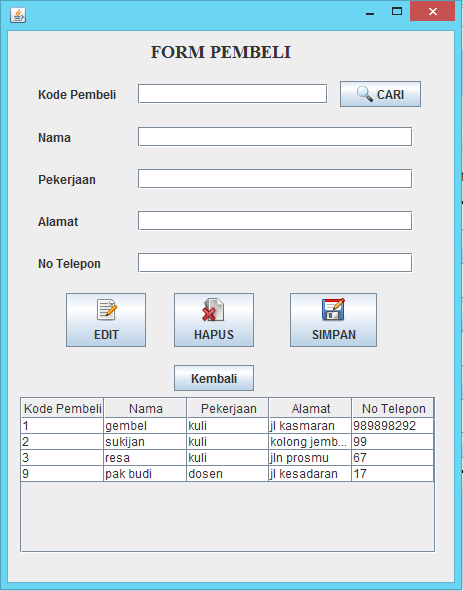Screen dimensions: 463x591
Task: Click the phone cell showing 99
Action: coord(393,441)
